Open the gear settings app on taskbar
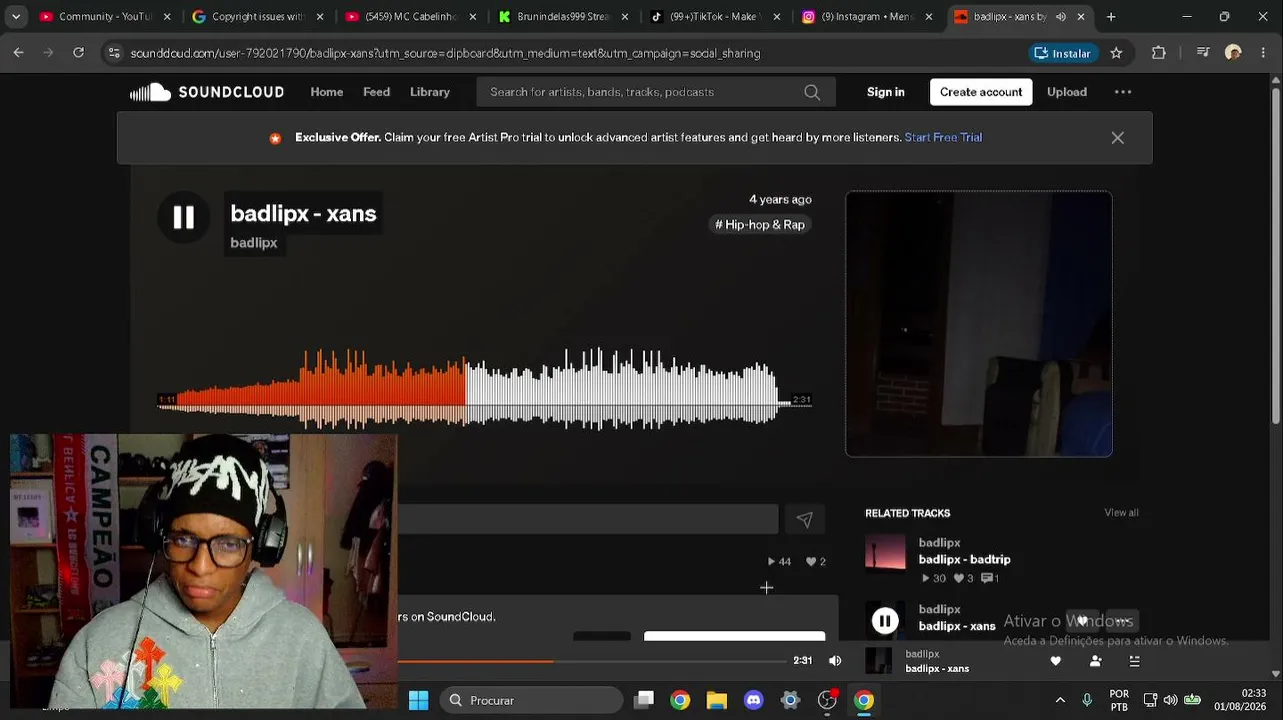 [x=790, y=700]
